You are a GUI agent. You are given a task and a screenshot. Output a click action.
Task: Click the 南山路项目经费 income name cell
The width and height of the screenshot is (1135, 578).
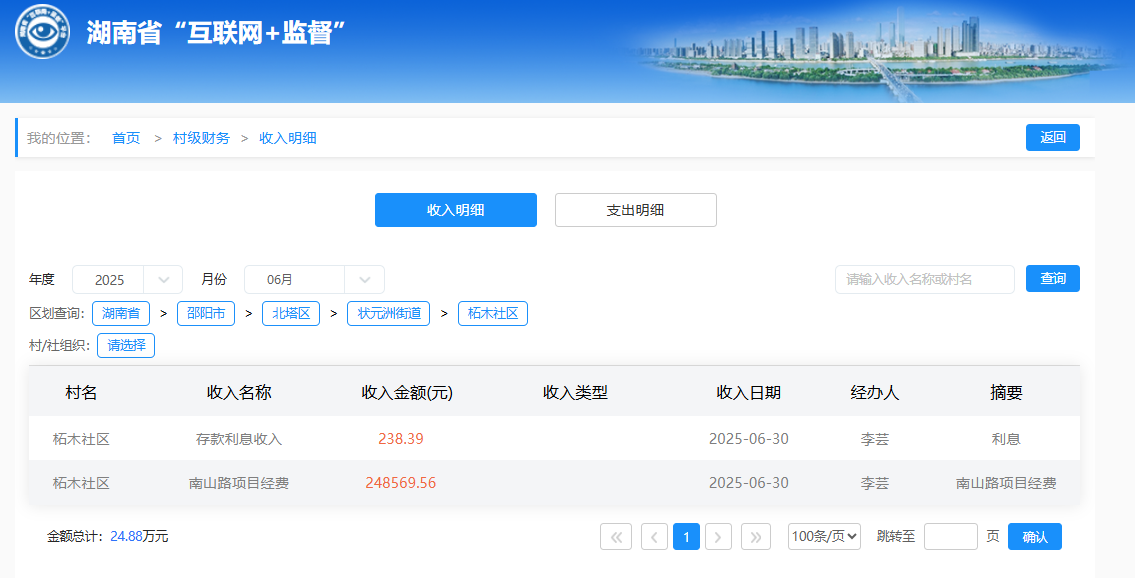[x=239, y=483]
